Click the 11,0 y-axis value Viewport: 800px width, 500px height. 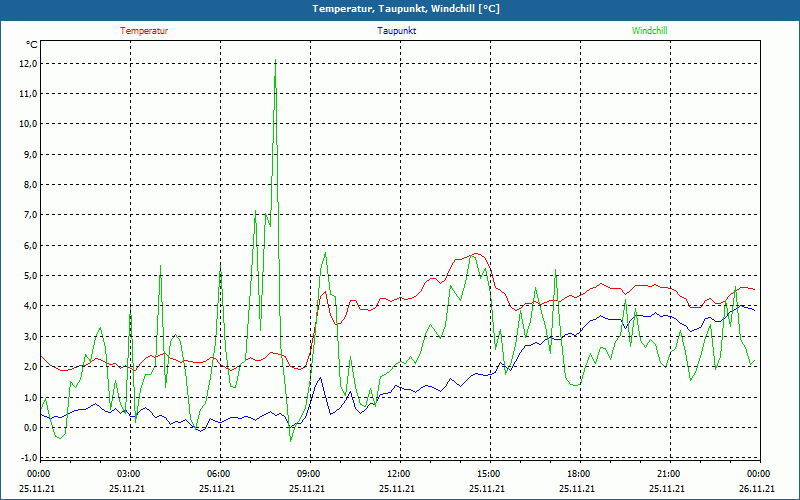(x=28, y=94)
